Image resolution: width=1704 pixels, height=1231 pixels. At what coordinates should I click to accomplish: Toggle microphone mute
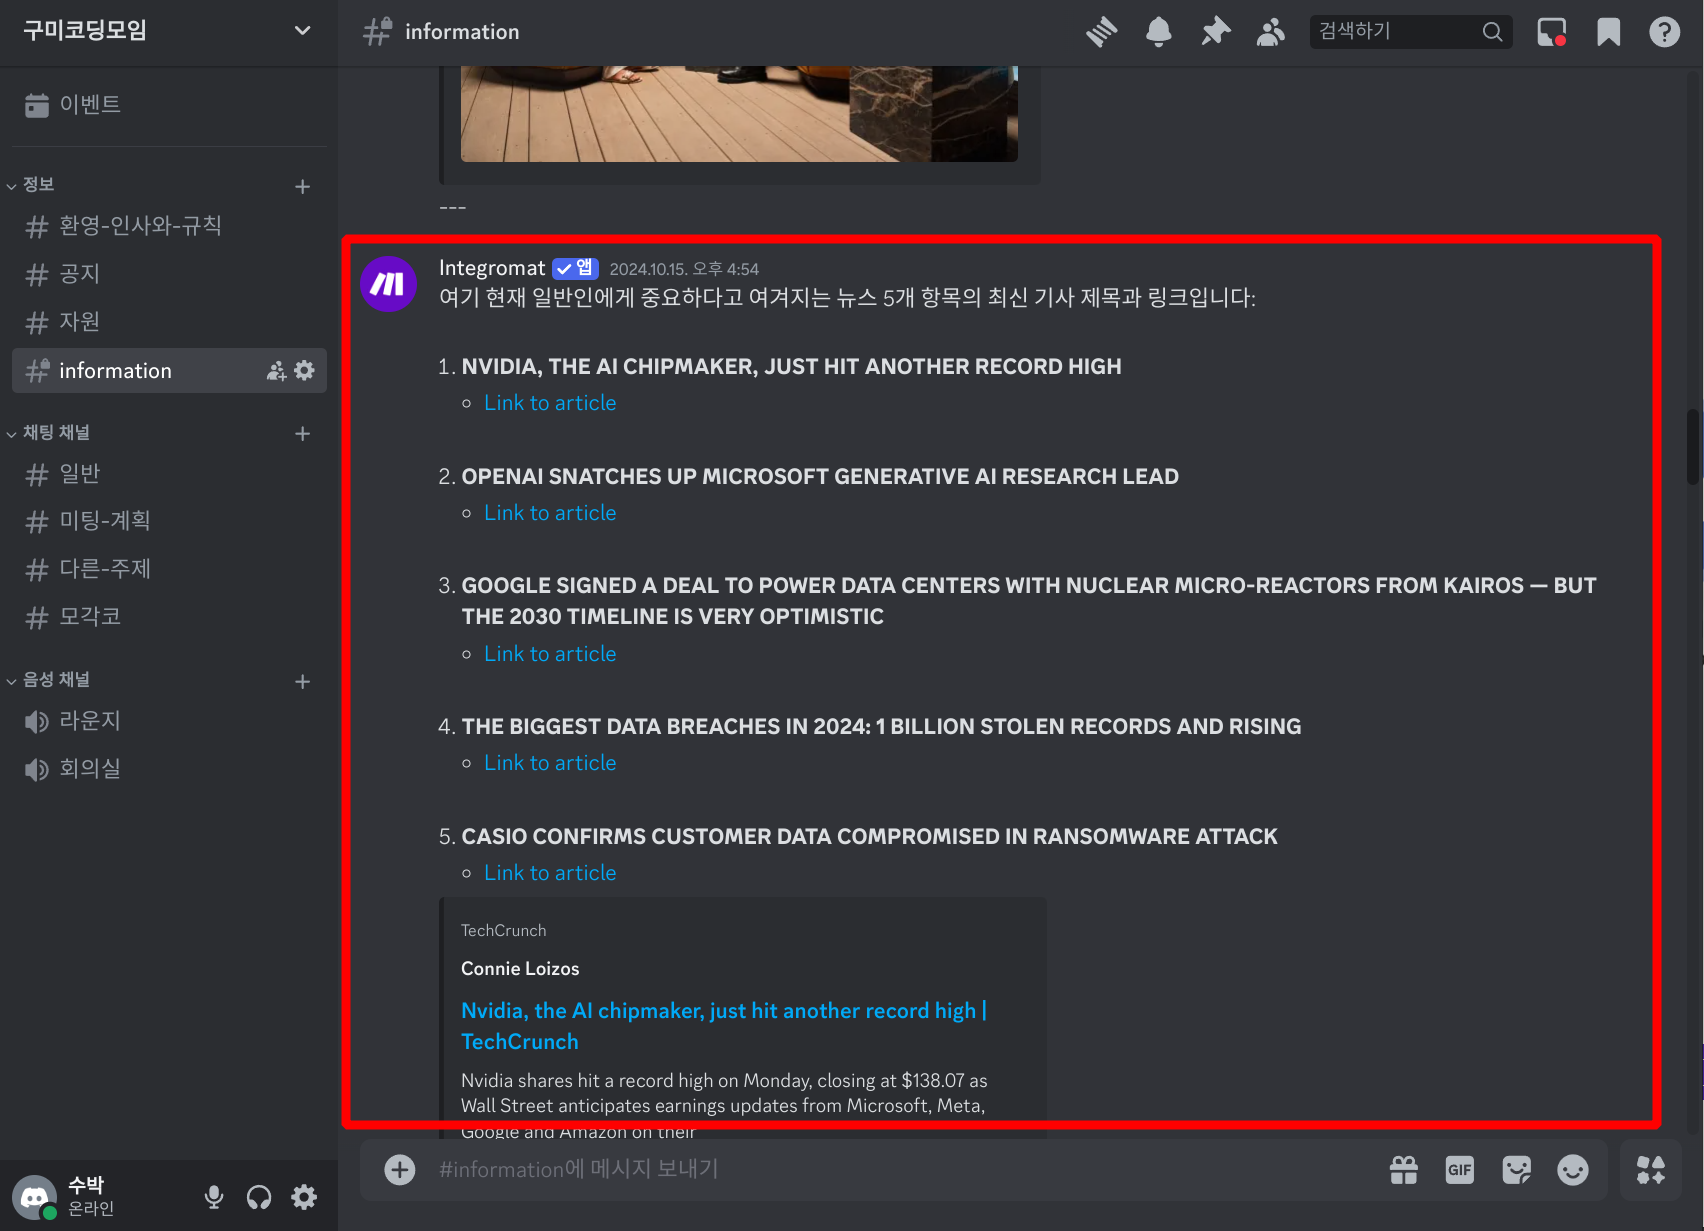pos(214,1197)
